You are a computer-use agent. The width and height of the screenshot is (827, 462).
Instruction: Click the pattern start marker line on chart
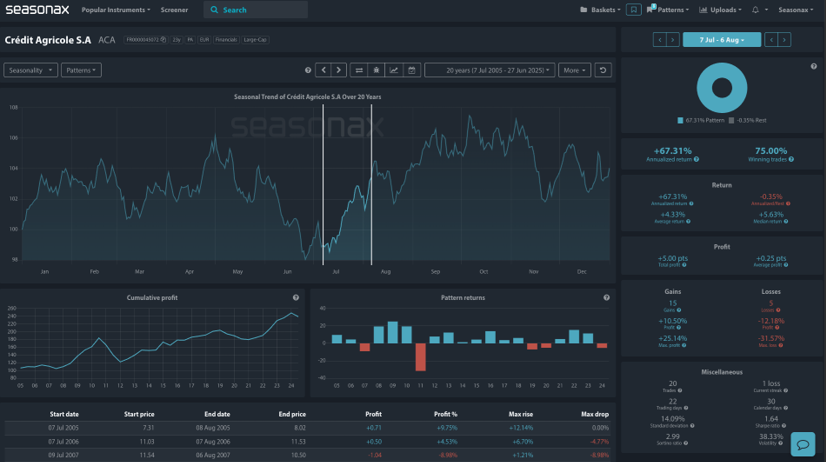tap(323, 185)
